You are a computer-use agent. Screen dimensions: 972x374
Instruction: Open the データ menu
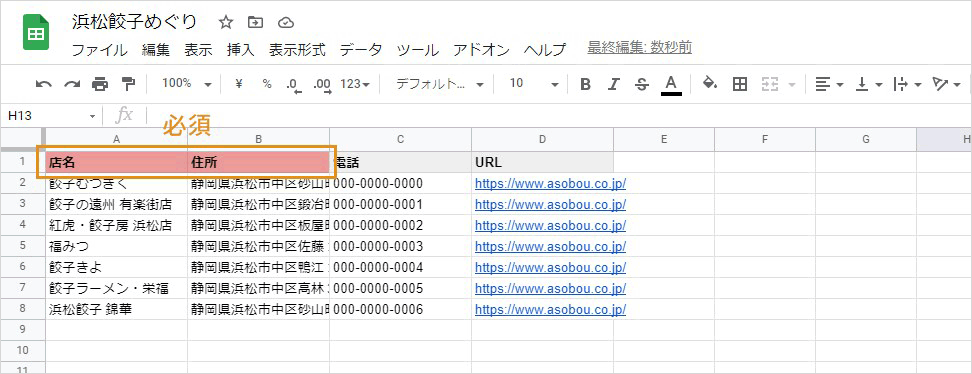[x=361, y=50]
